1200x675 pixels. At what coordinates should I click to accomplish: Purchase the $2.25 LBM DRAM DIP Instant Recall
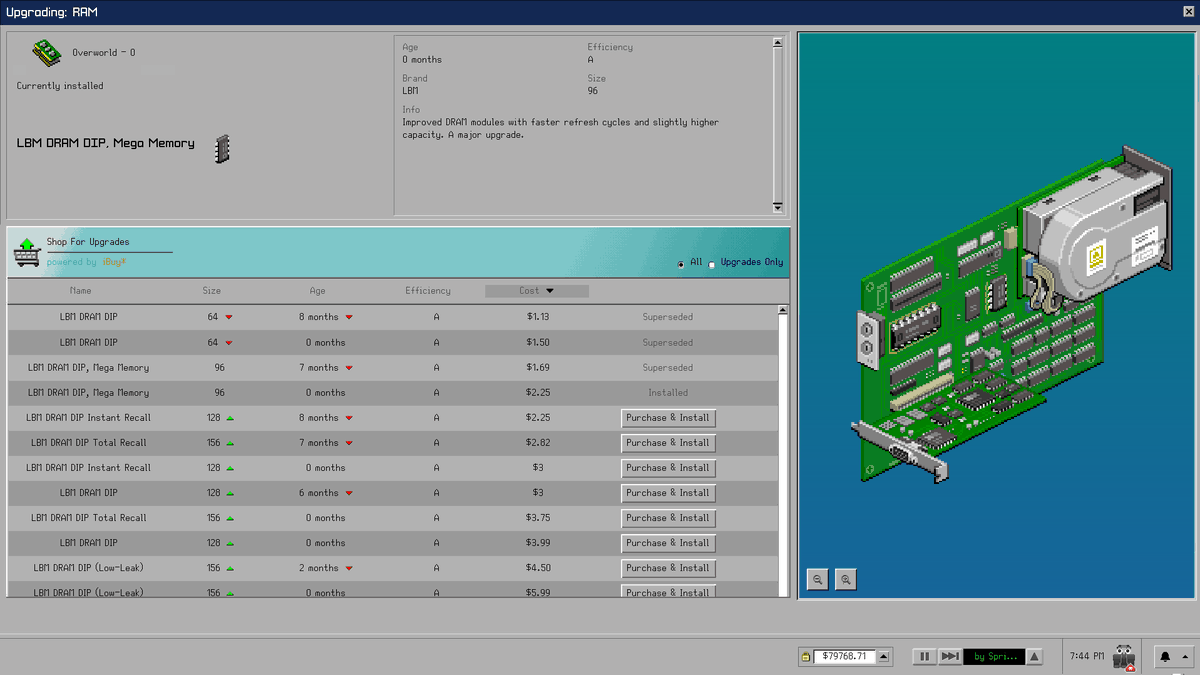pos(668,418)
